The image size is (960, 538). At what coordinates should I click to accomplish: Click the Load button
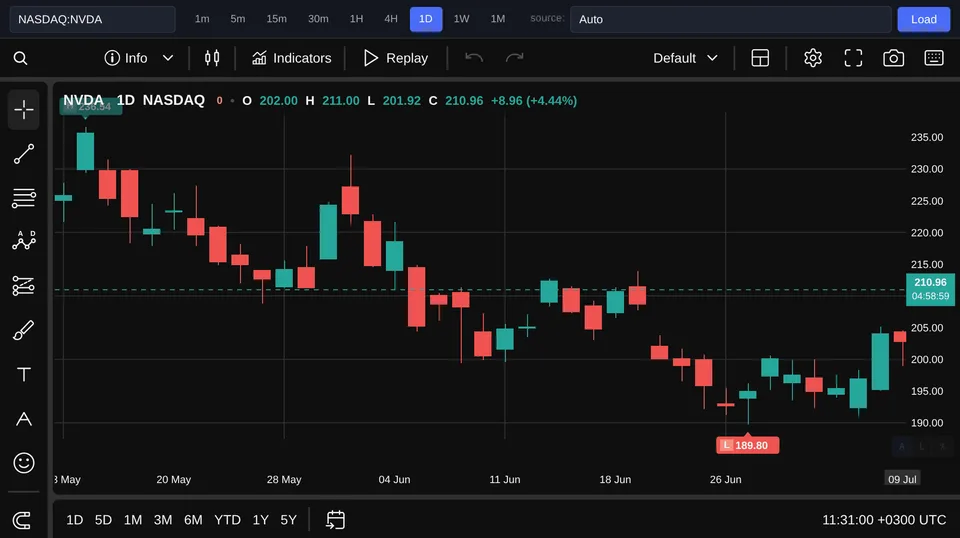point(923,19)
